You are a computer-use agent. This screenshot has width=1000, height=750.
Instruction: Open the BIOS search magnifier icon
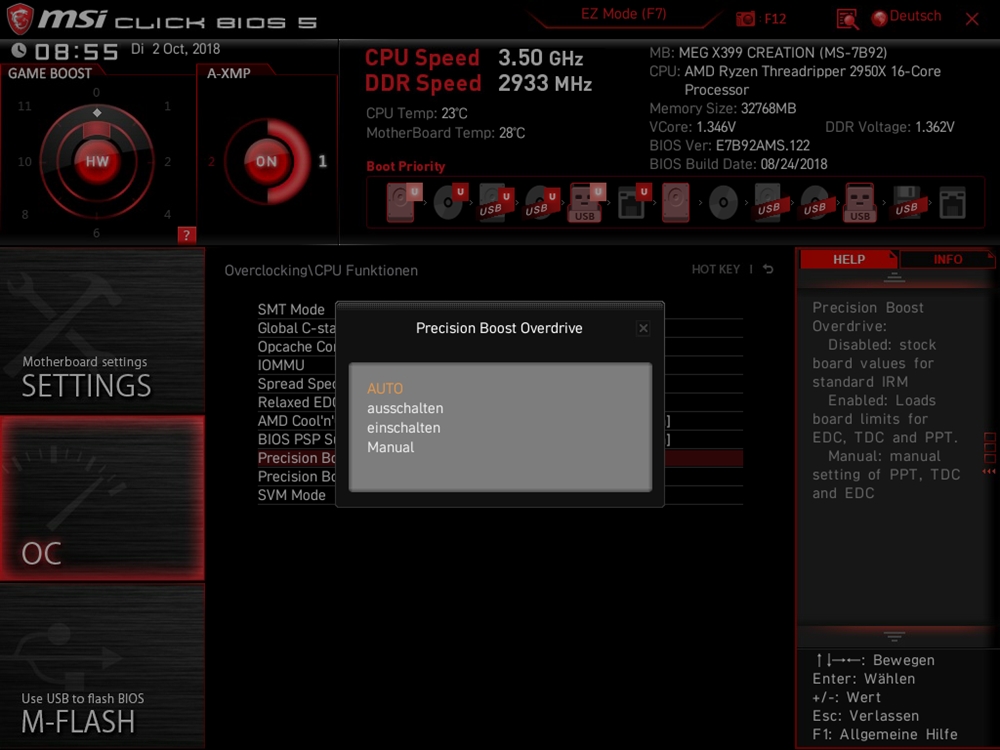click(x=847, y=19)
